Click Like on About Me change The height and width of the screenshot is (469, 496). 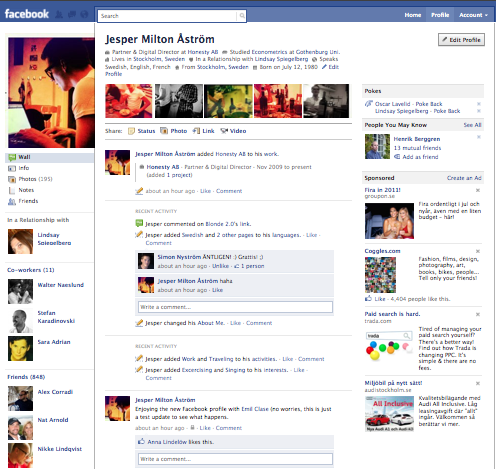235,323
